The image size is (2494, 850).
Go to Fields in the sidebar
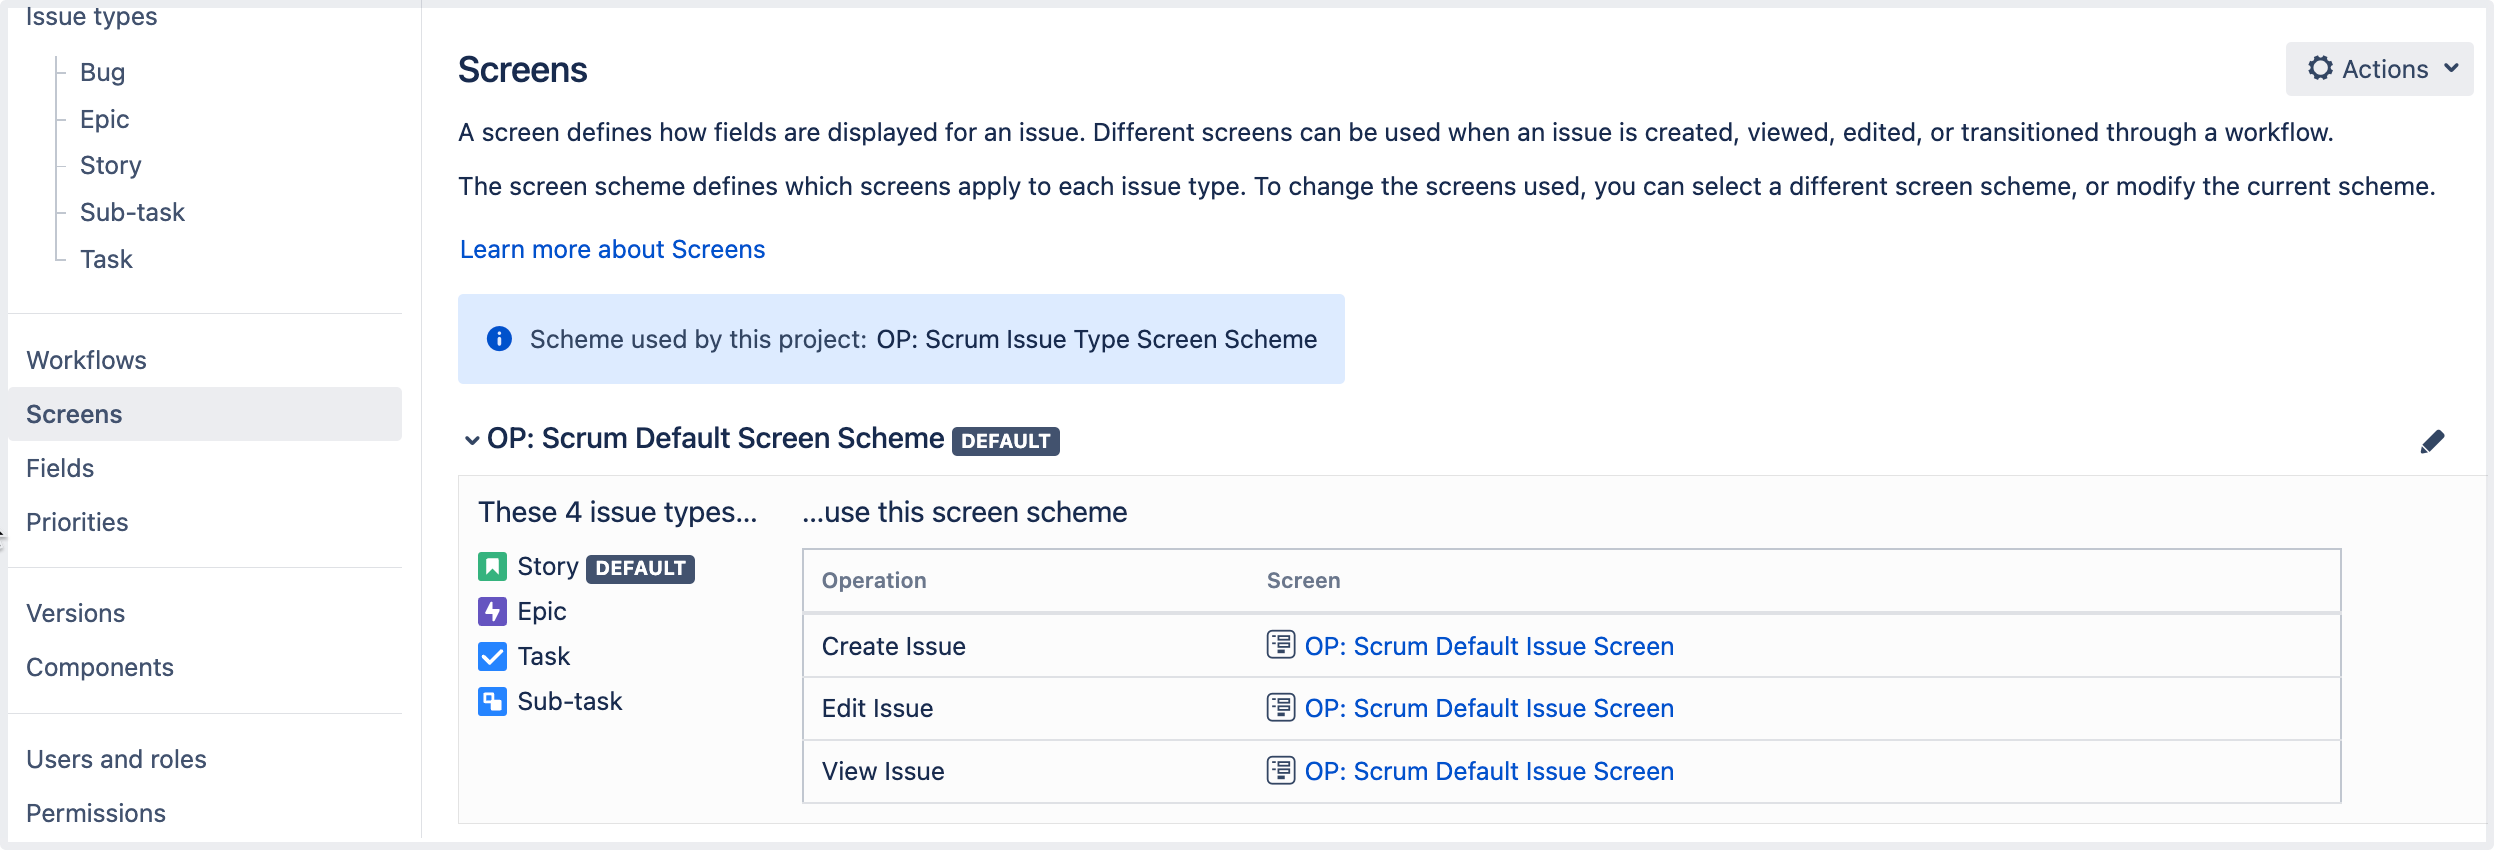coord(60,468)
